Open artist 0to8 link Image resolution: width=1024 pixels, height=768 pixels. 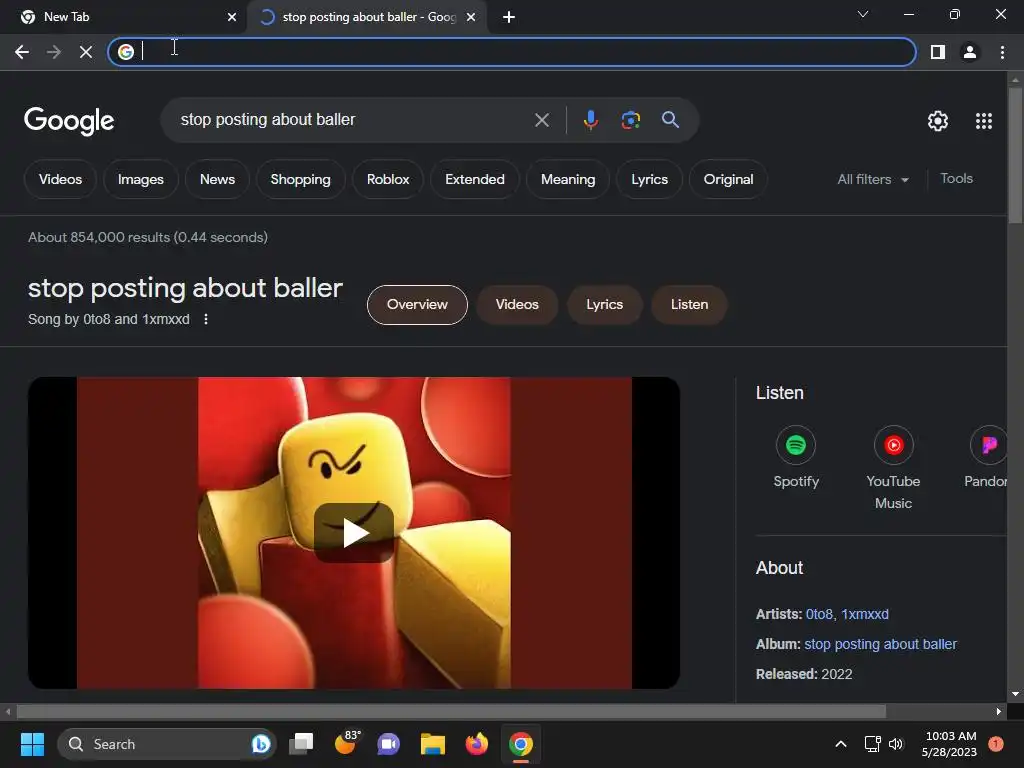pos(819,615)
